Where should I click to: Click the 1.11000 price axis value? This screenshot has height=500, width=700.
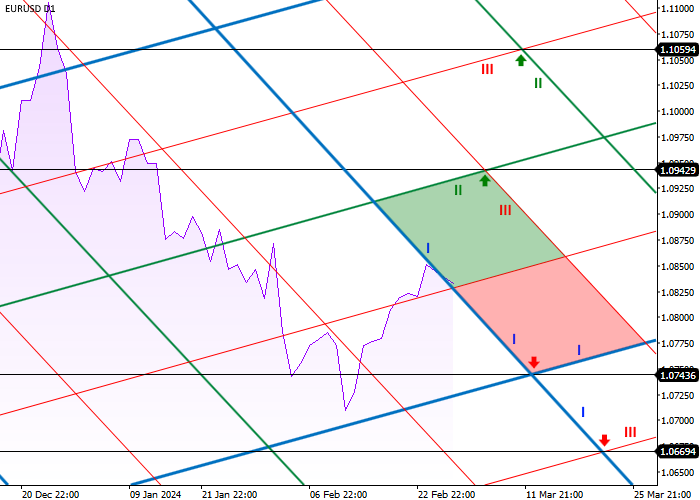point(678,8)
